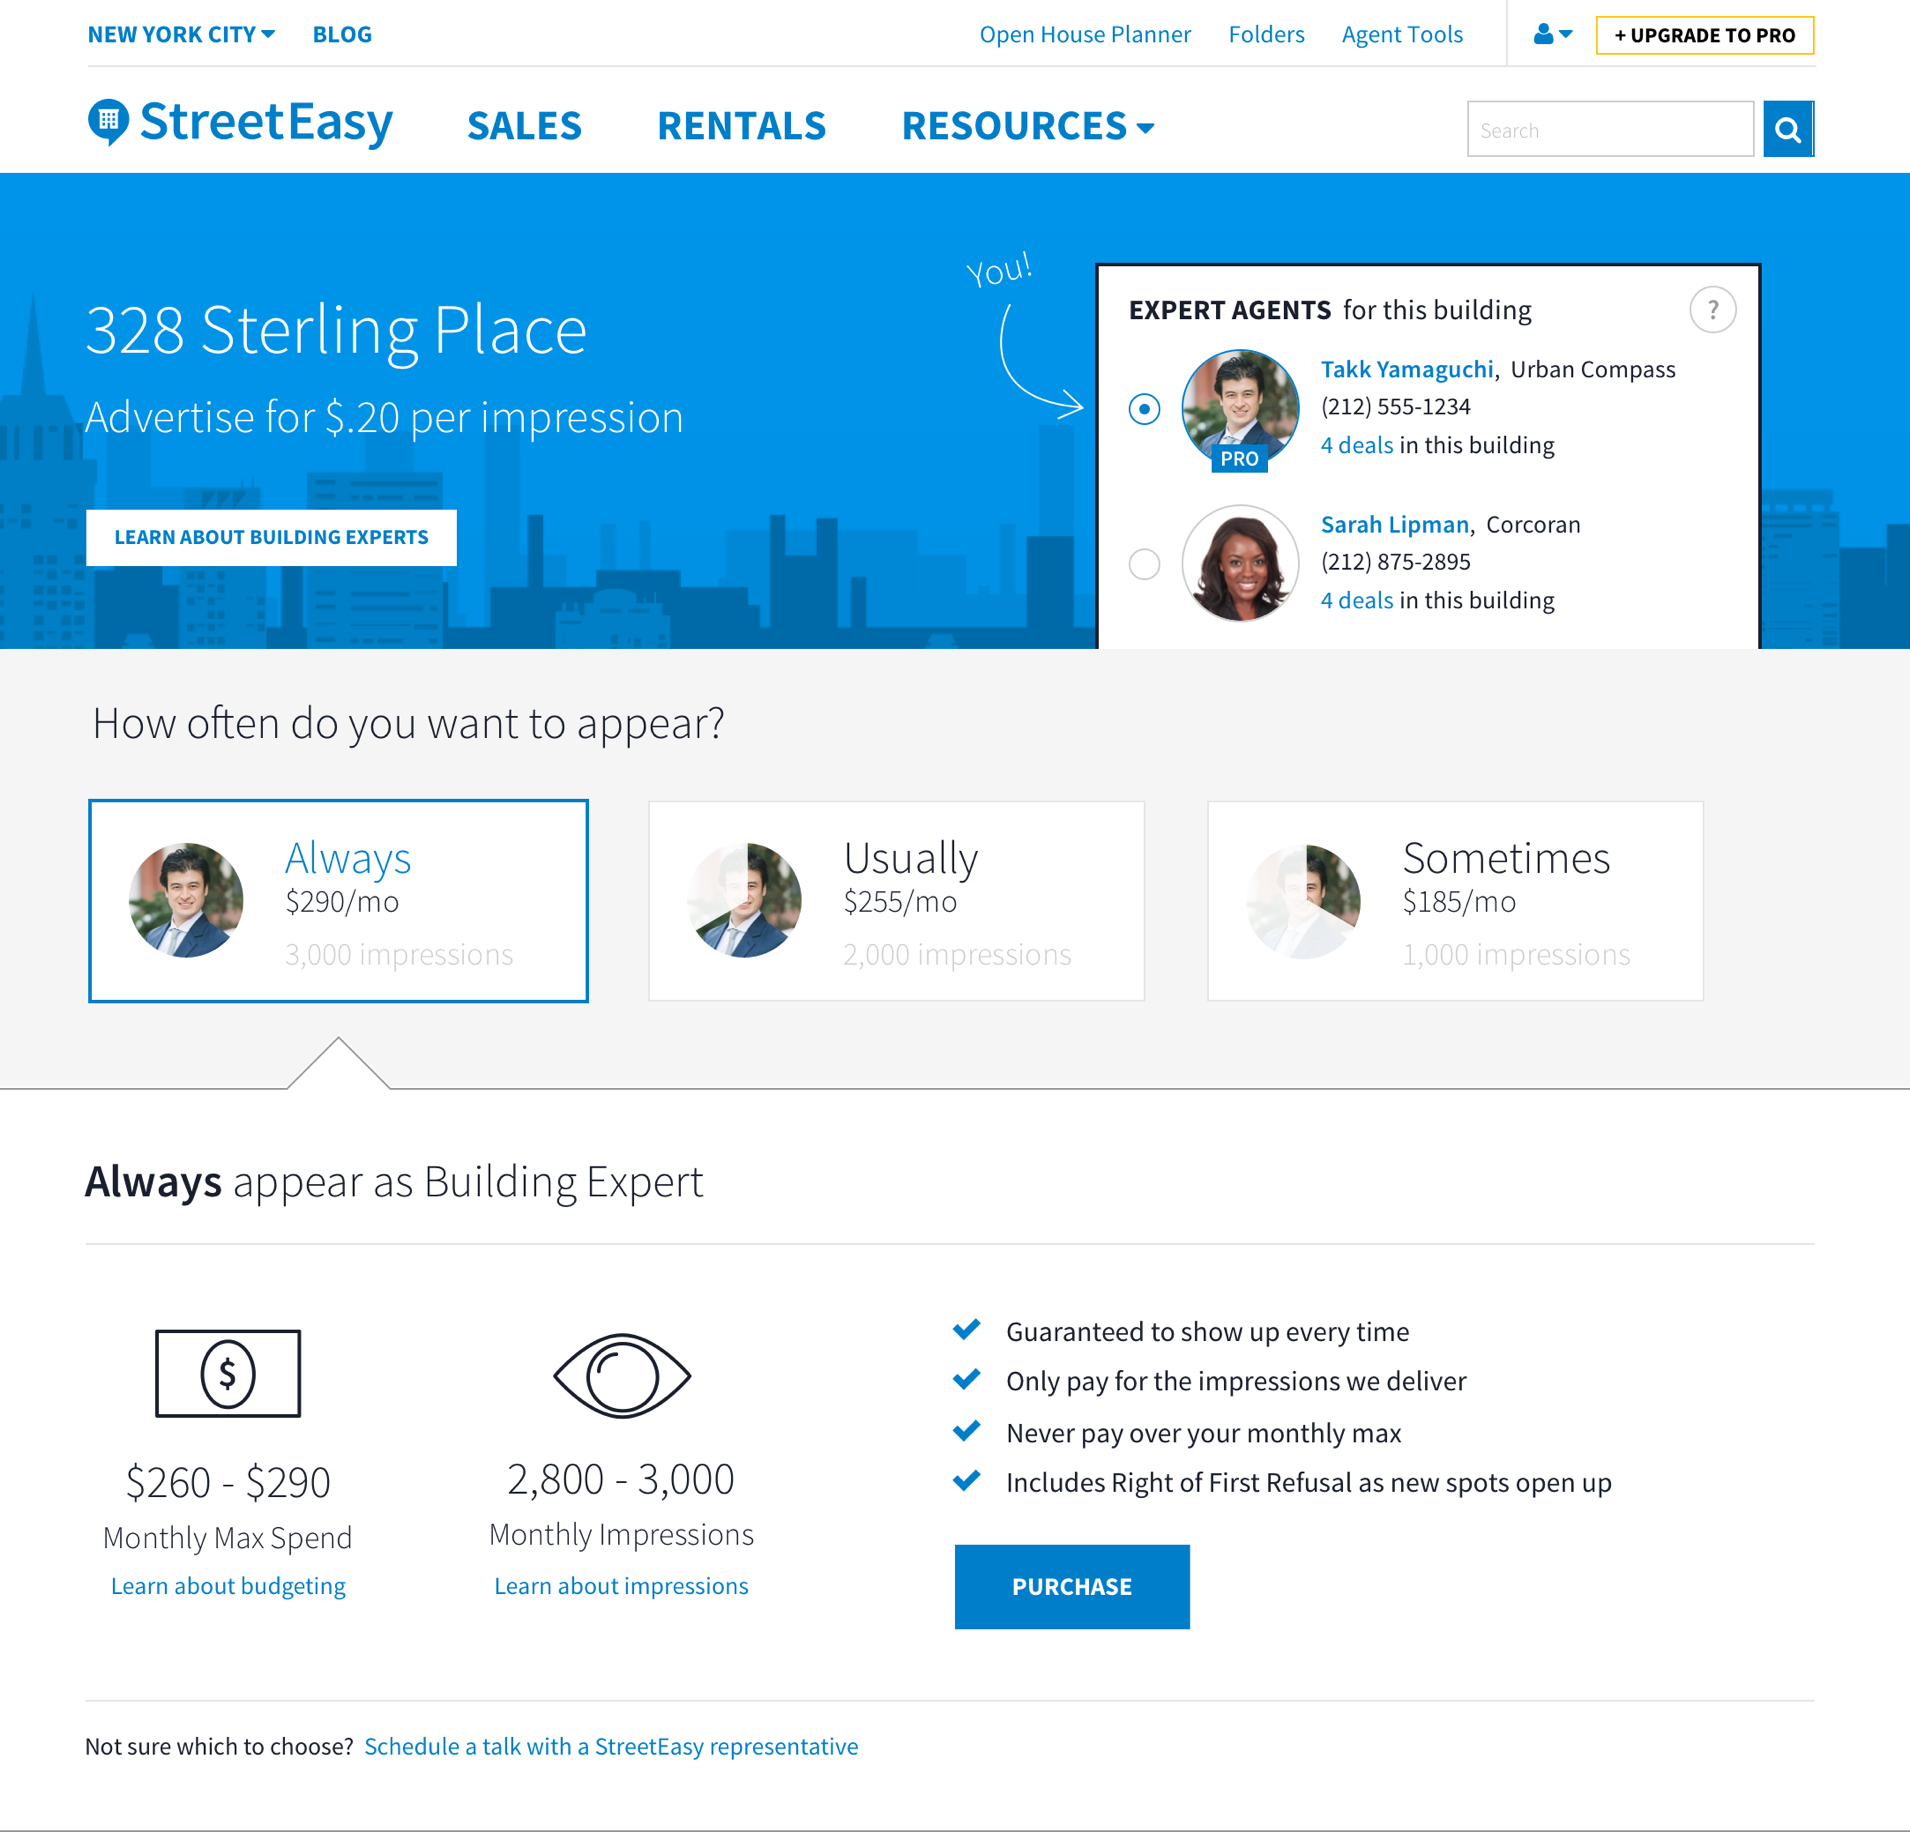Schedule a talk with a StreetEasy representative
This screenshot has height=1832, width=1910.
click(x=611, y=1746)
